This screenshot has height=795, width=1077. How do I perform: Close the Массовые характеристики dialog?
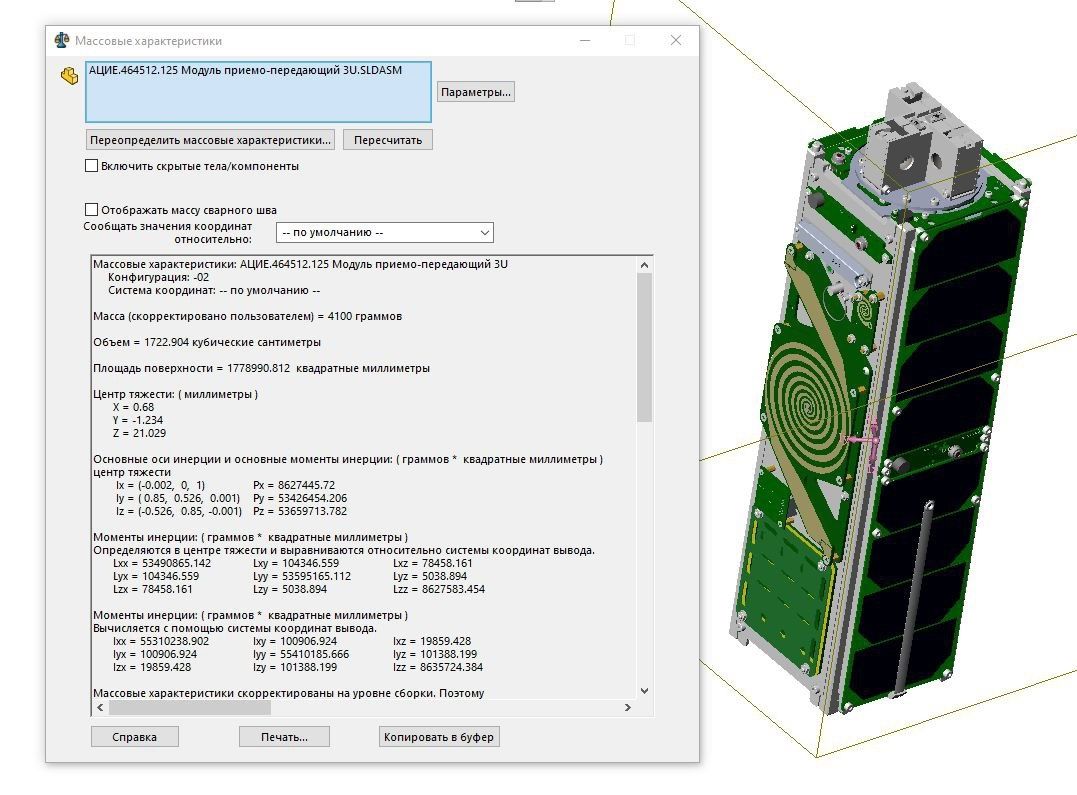676,41
